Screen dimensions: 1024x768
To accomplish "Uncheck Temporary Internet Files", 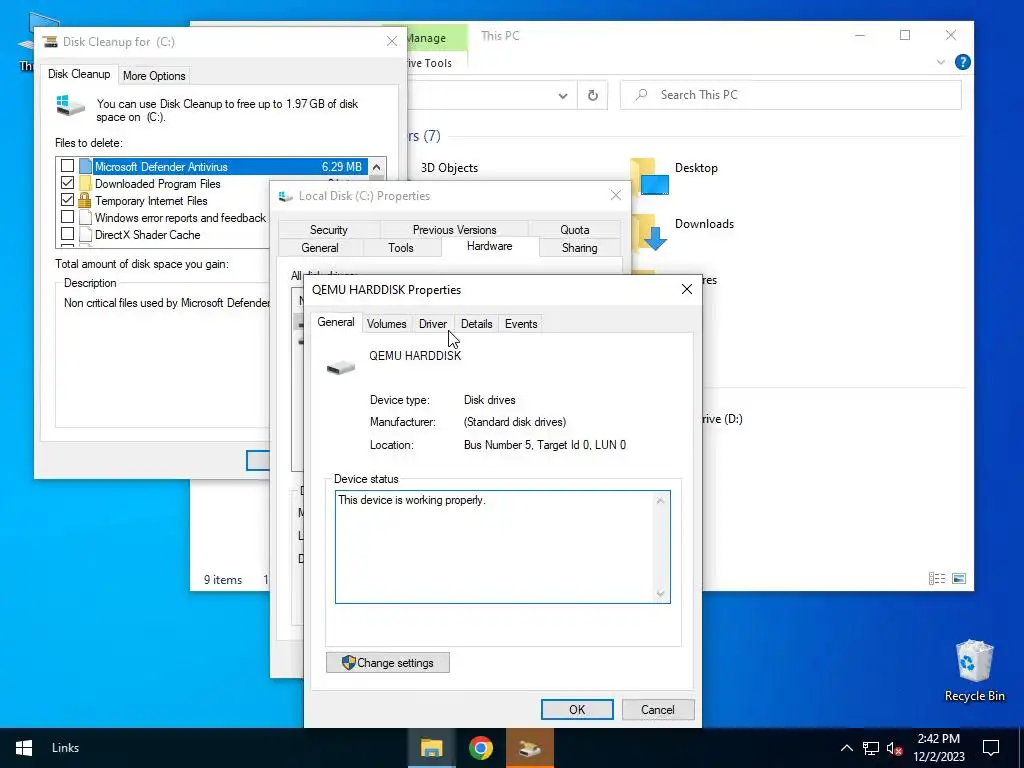I will 67,200.
